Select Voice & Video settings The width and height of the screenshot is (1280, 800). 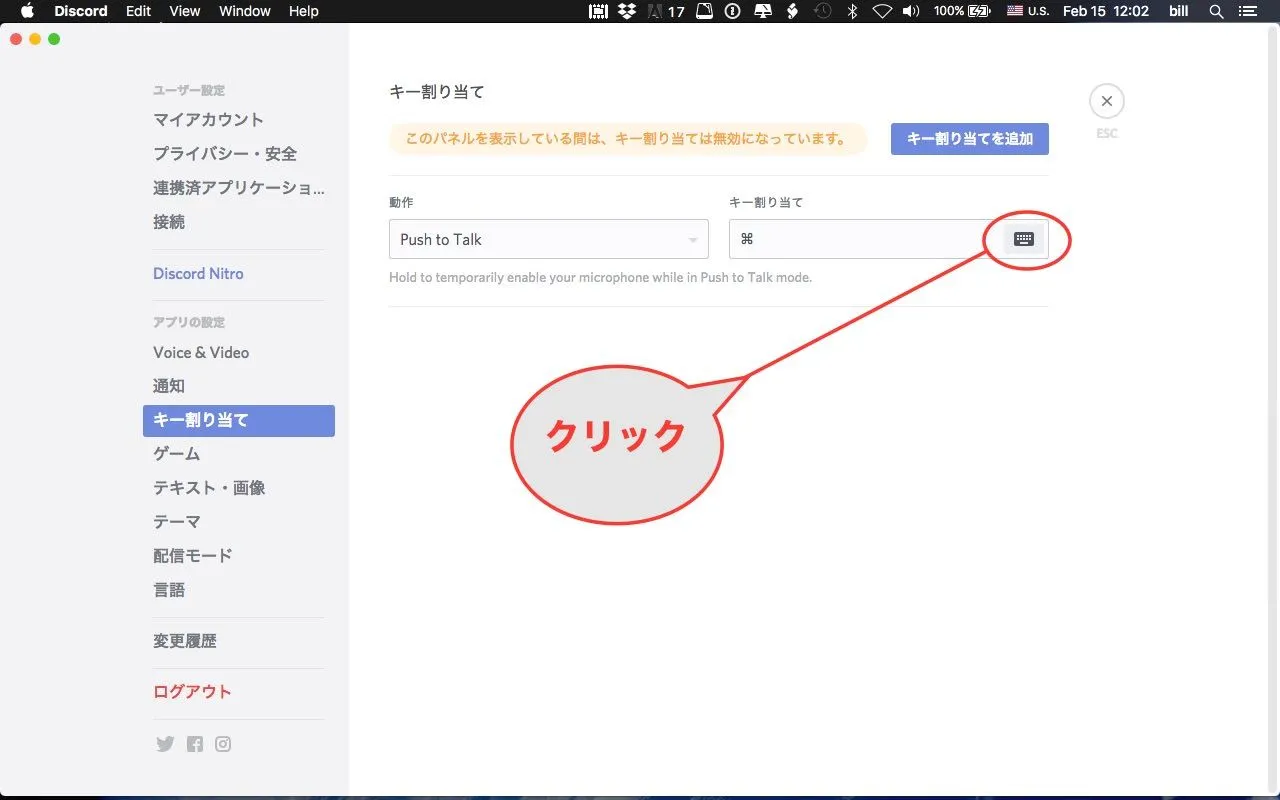[201, 352]
